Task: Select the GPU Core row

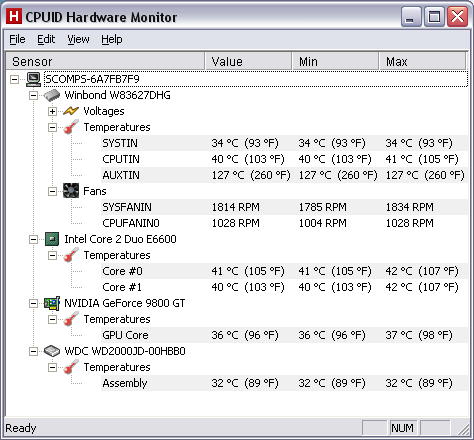Action: [284, 335]
